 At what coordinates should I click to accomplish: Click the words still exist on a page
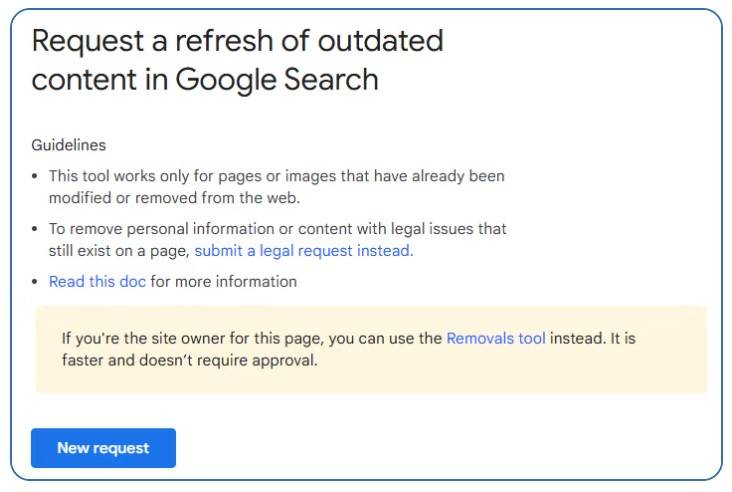[x=119, y=251]
